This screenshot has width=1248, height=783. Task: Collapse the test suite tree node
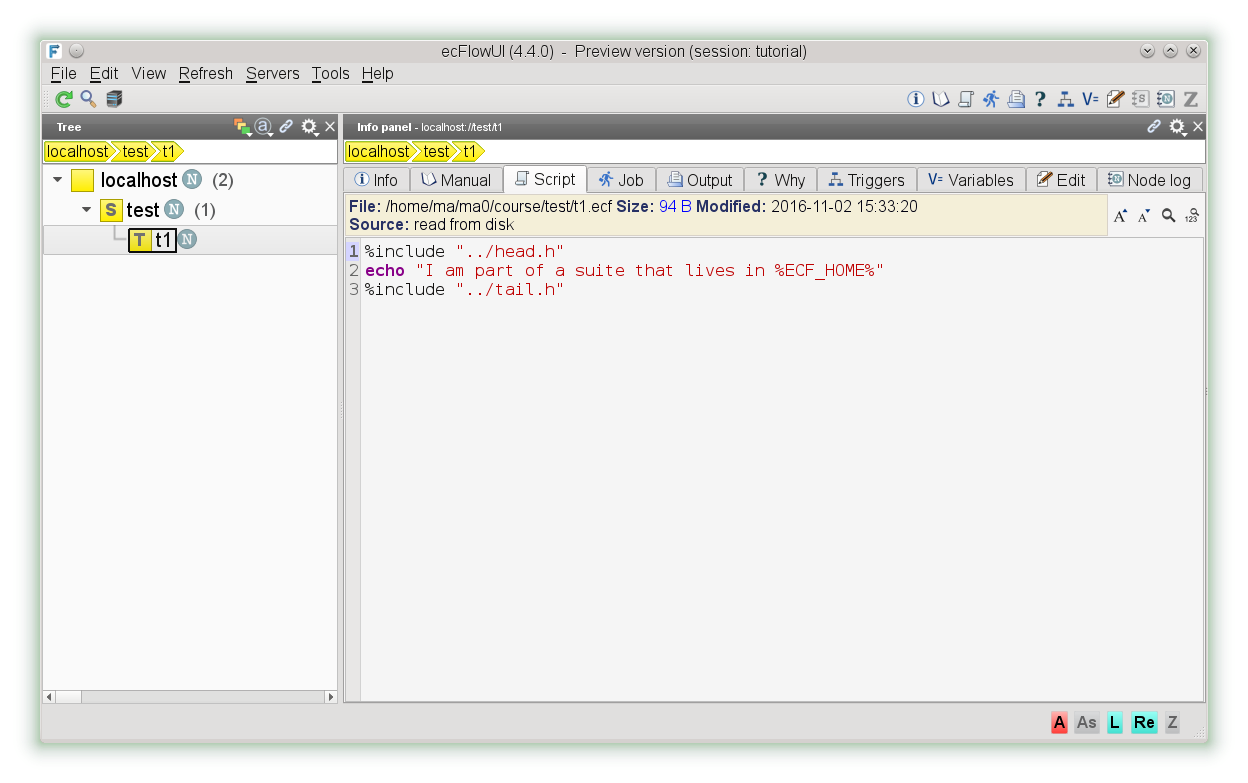click(87, 210)
